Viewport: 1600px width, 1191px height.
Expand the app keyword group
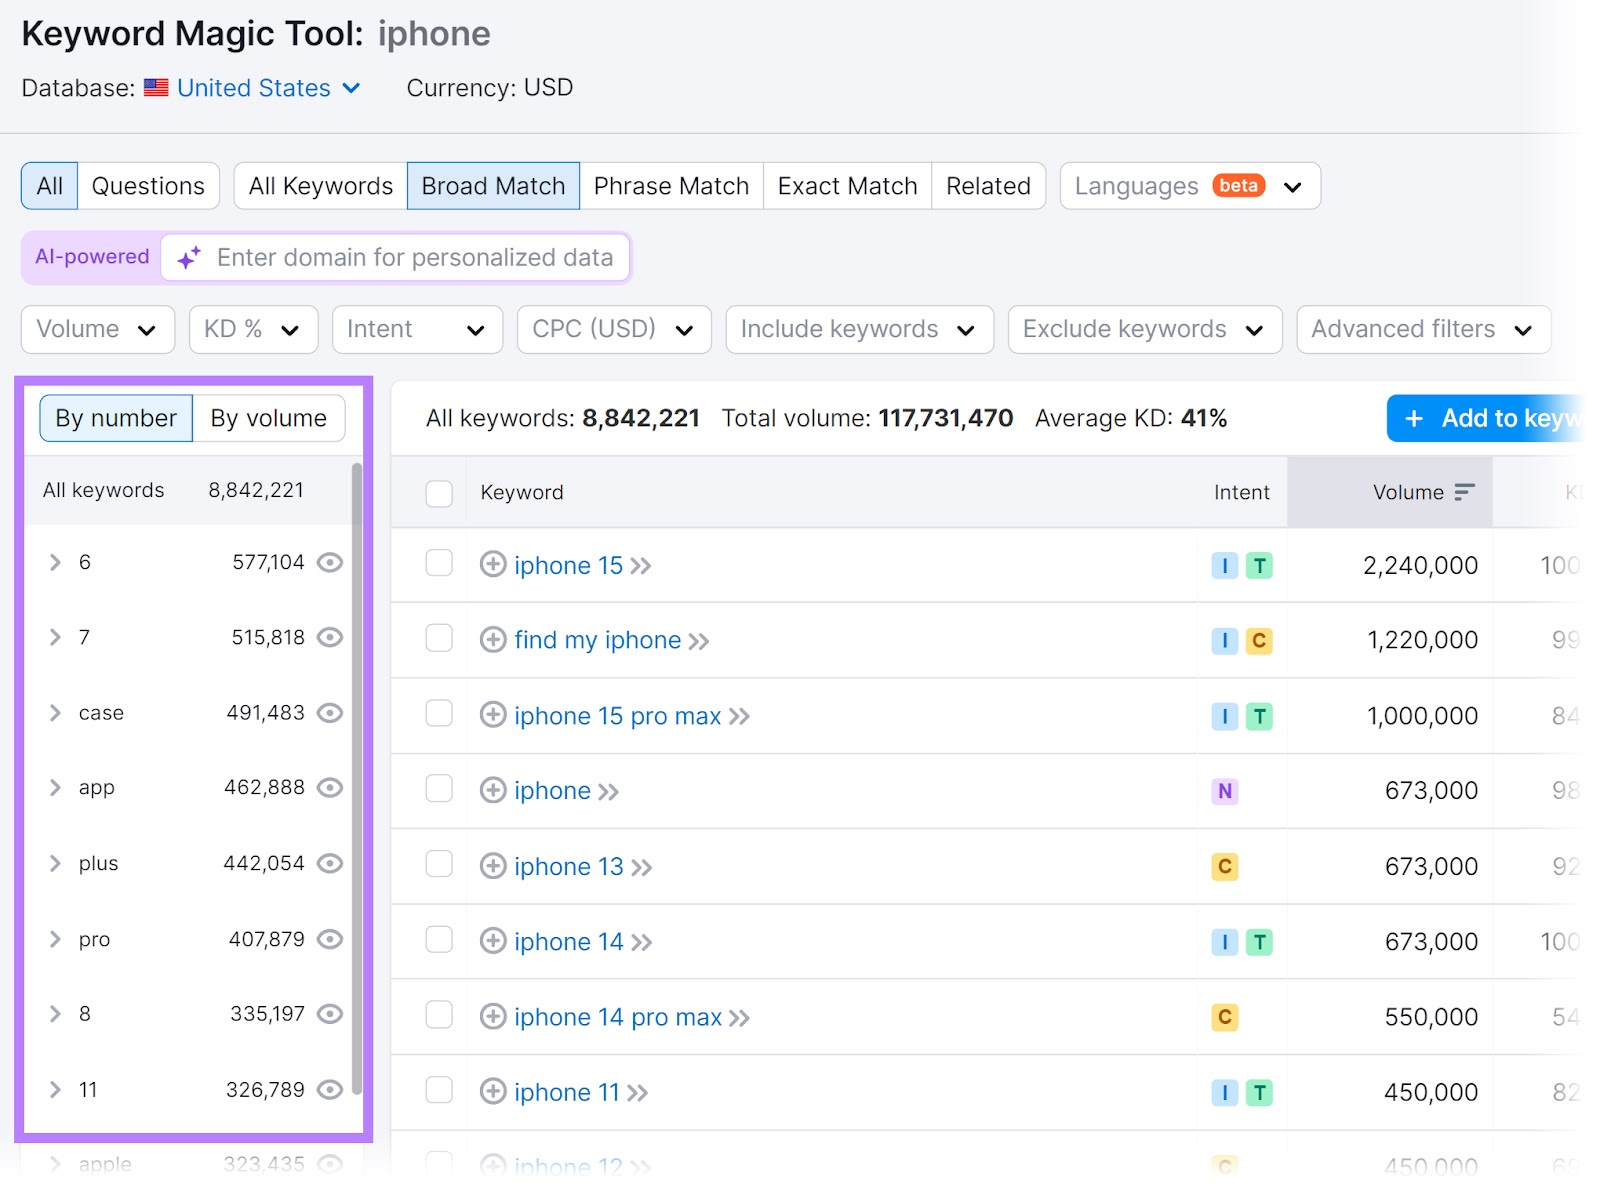click(x=55, y=788)
